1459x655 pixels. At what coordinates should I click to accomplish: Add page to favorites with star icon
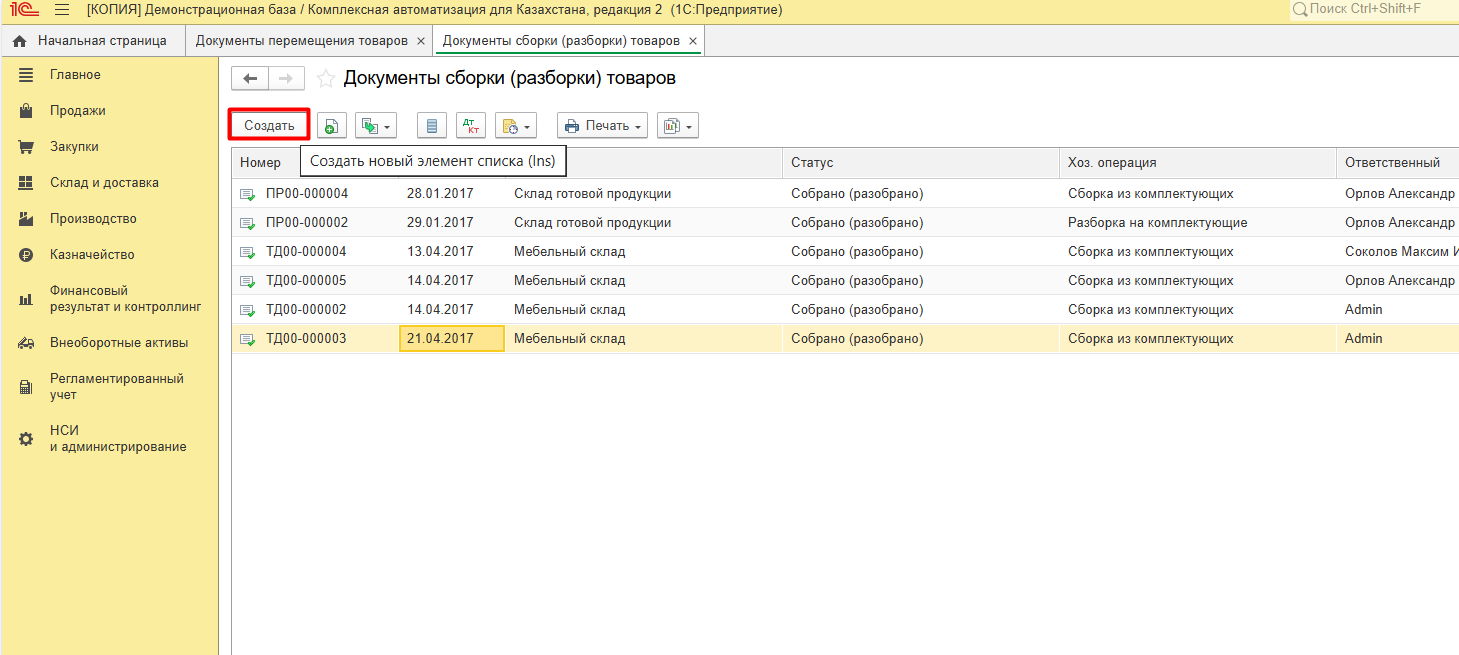click(x=325, y=79)
